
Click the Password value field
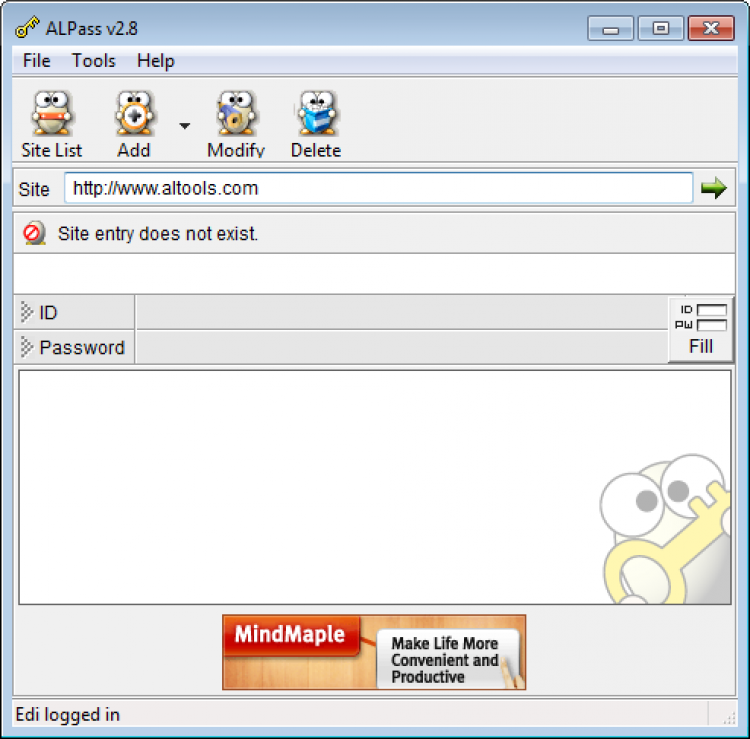click(401, 347)
